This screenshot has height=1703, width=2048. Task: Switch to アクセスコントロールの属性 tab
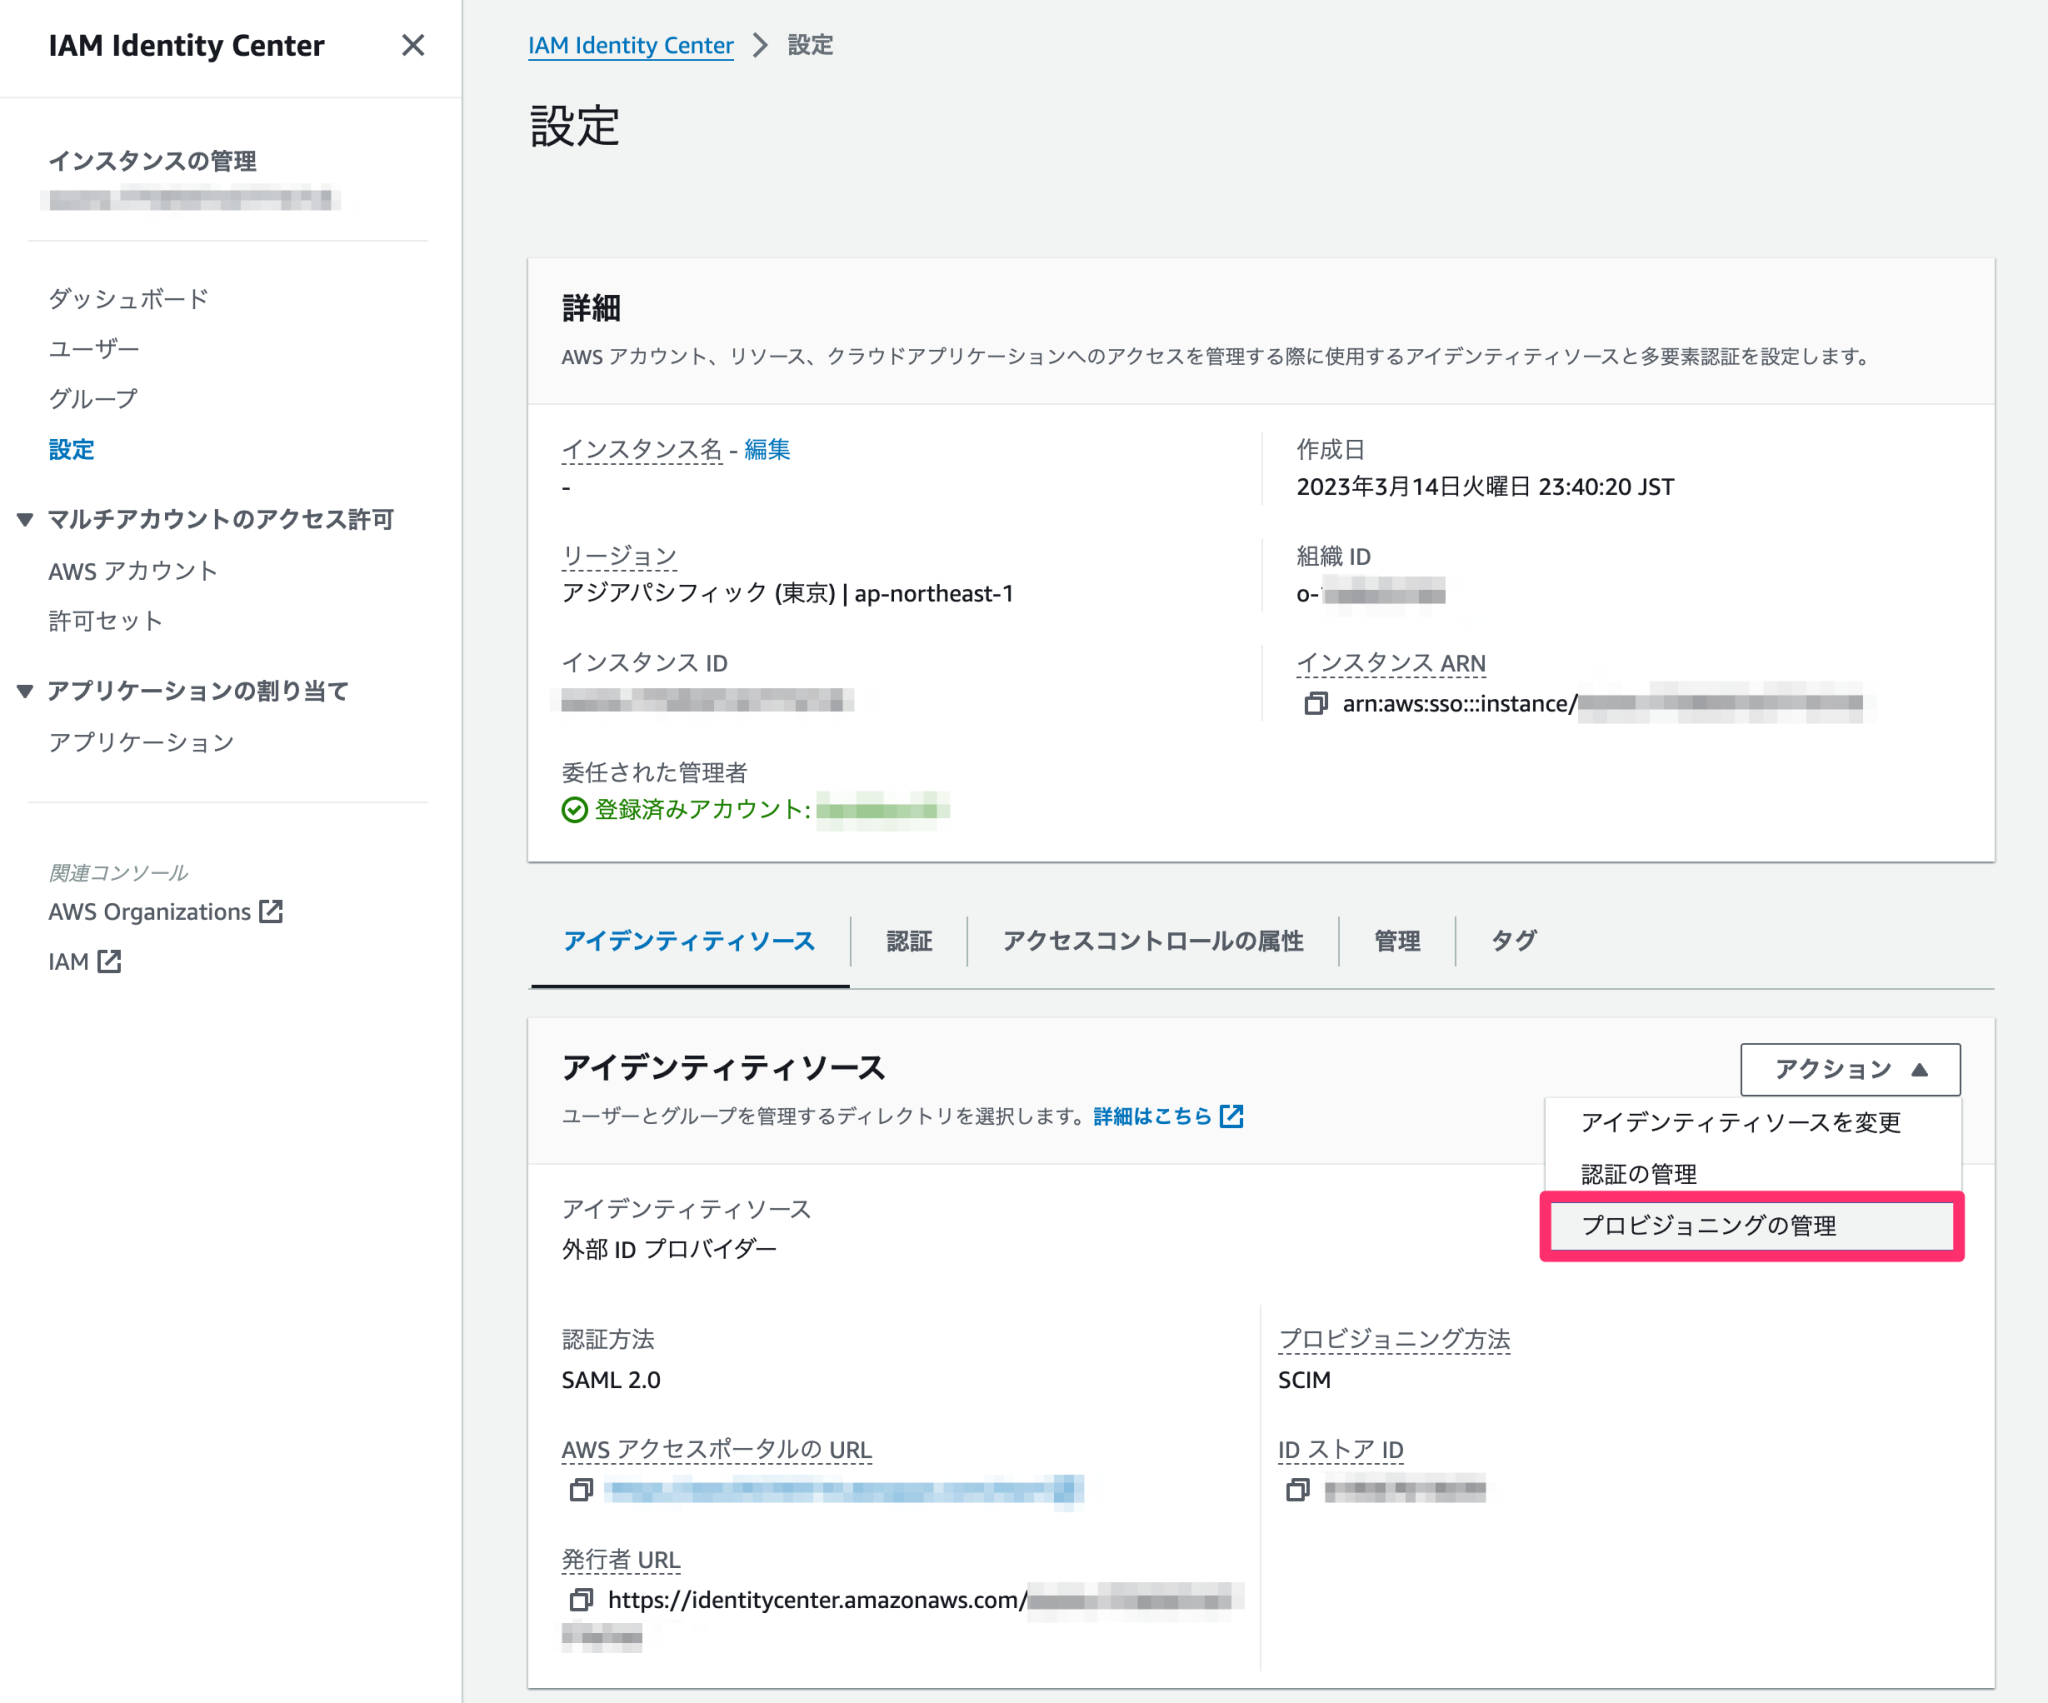[1152, 940]
